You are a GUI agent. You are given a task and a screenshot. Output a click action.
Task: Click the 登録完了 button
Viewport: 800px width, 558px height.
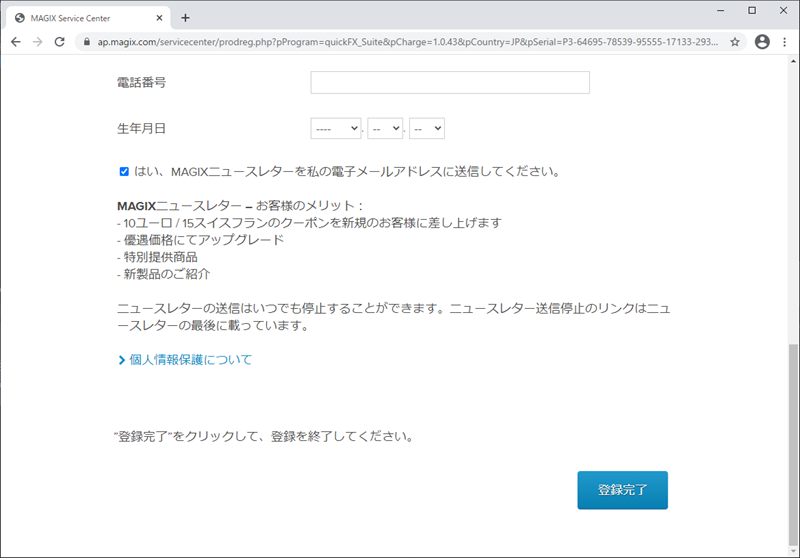click(x=622, y=490)
